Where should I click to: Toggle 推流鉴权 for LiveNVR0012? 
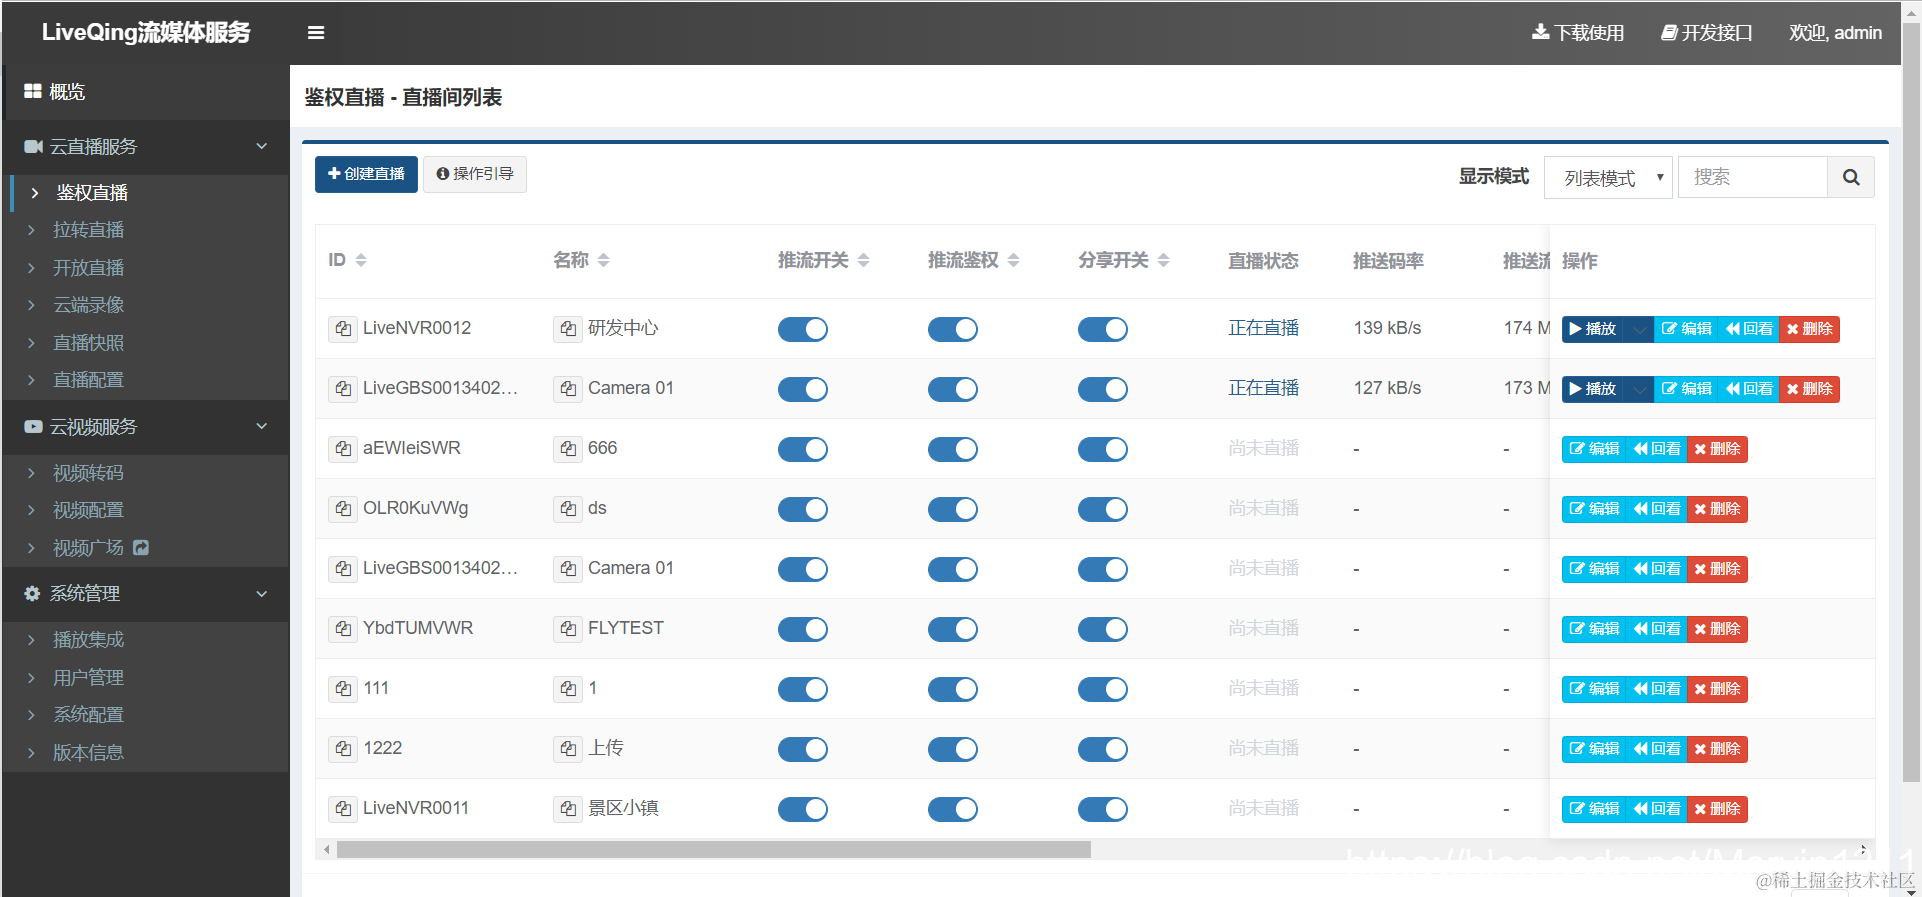(953, 329)
